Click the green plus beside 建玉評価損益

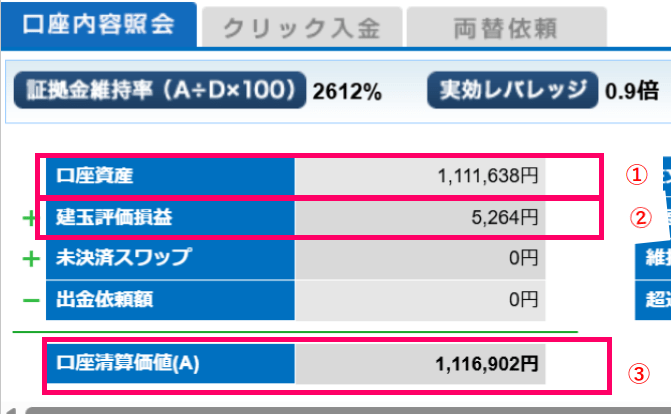point(30,218)
